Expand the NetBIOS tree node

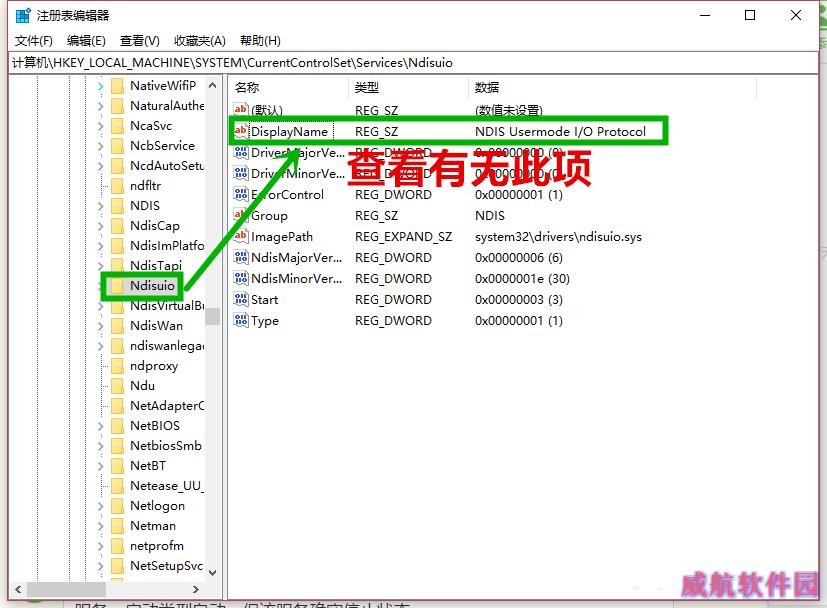click(x=100, y=426)
